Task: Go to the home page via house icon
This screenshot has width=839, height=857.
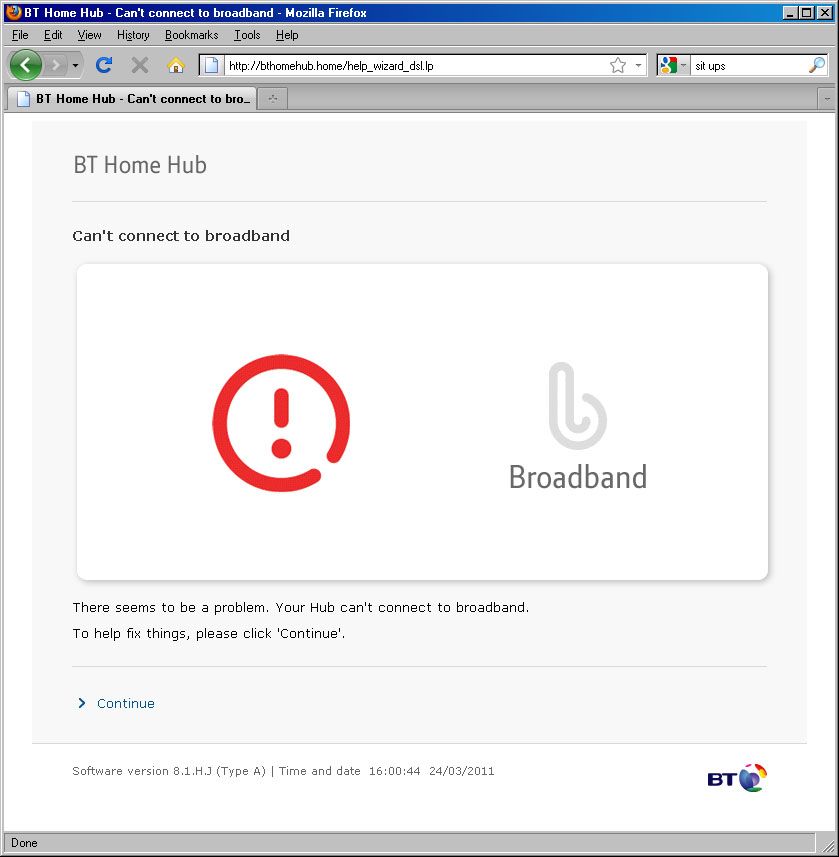Action: pyautogui.click(x=175, y=66)
